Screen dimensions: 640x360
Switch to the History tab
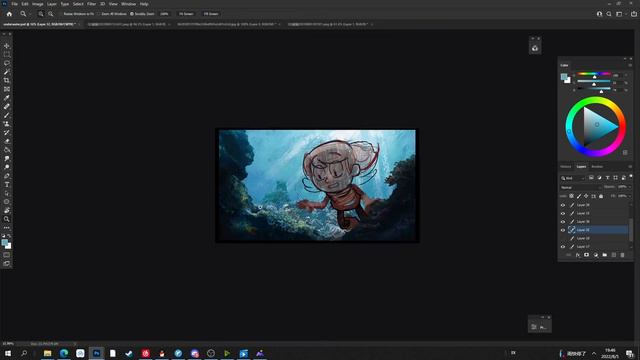[x=566, y=167]
